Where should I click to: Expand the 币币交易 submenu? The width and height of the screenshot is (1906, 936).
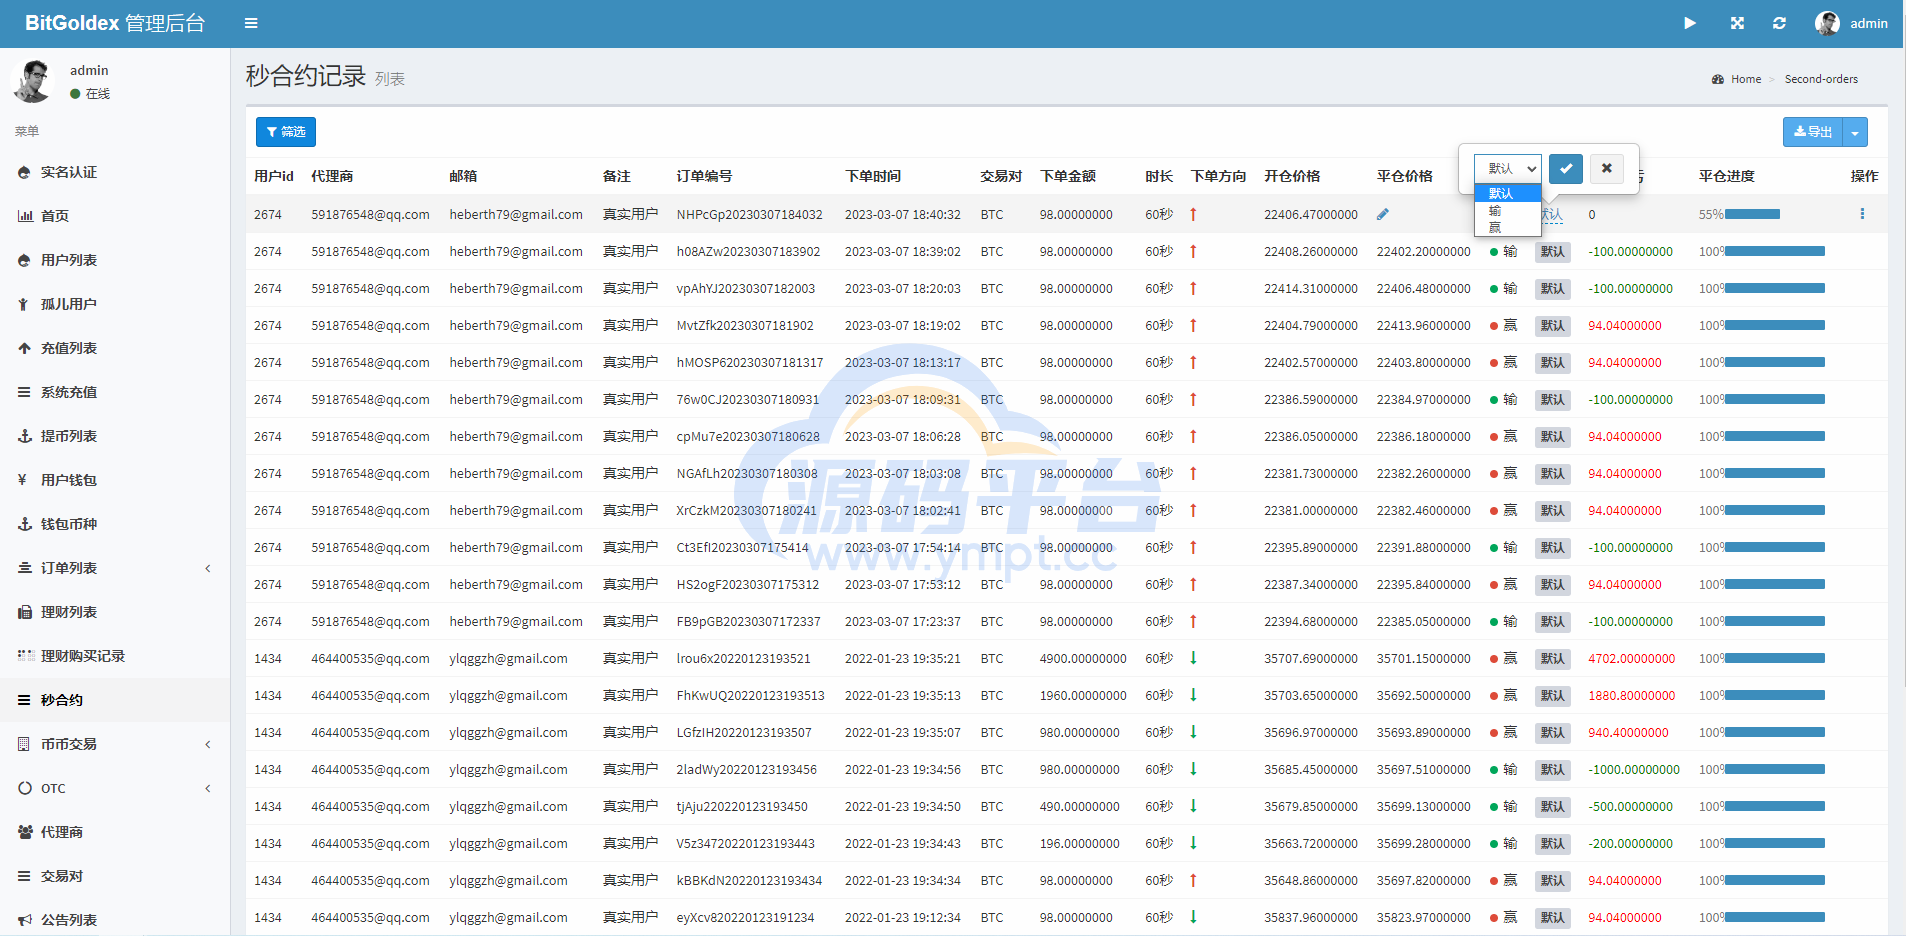[115, 744]
